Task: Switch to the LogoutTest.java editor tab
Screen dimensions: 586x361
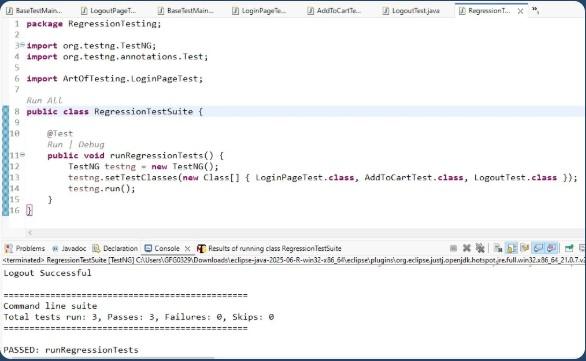Action: pos(411,11)
